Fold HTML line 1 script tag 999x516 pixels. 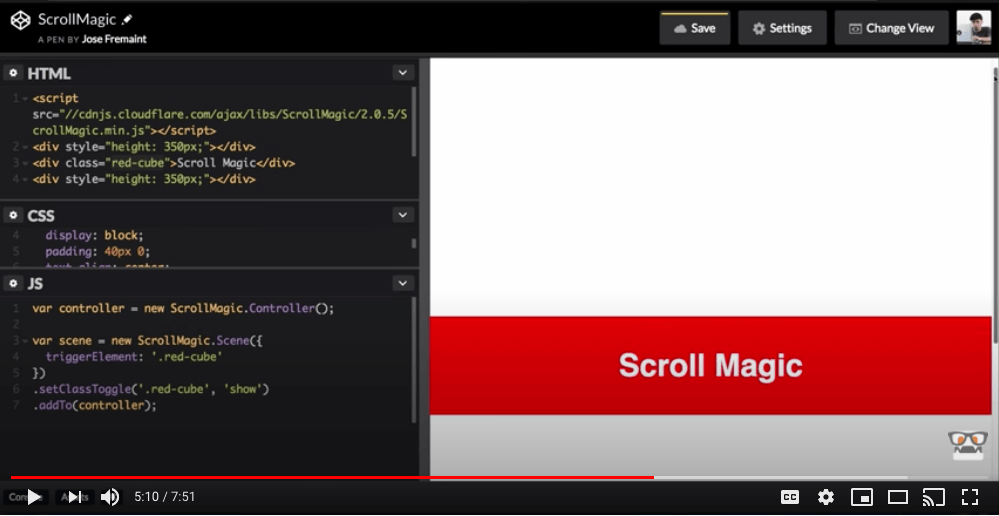(x=25, y=99)
